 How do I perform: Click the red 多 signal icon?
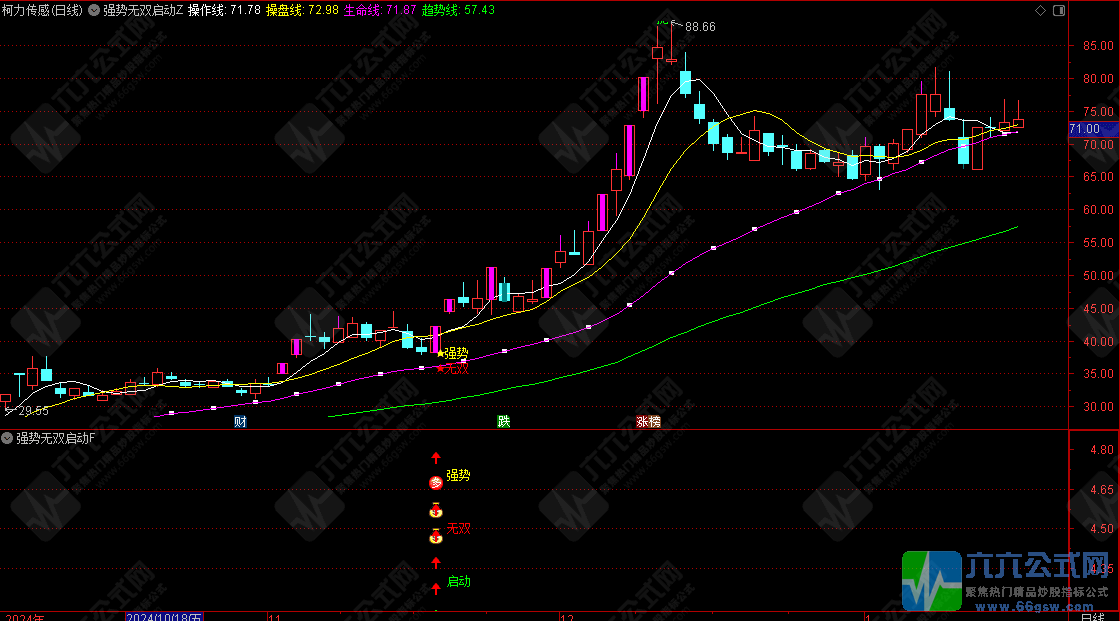pos(436,483)
